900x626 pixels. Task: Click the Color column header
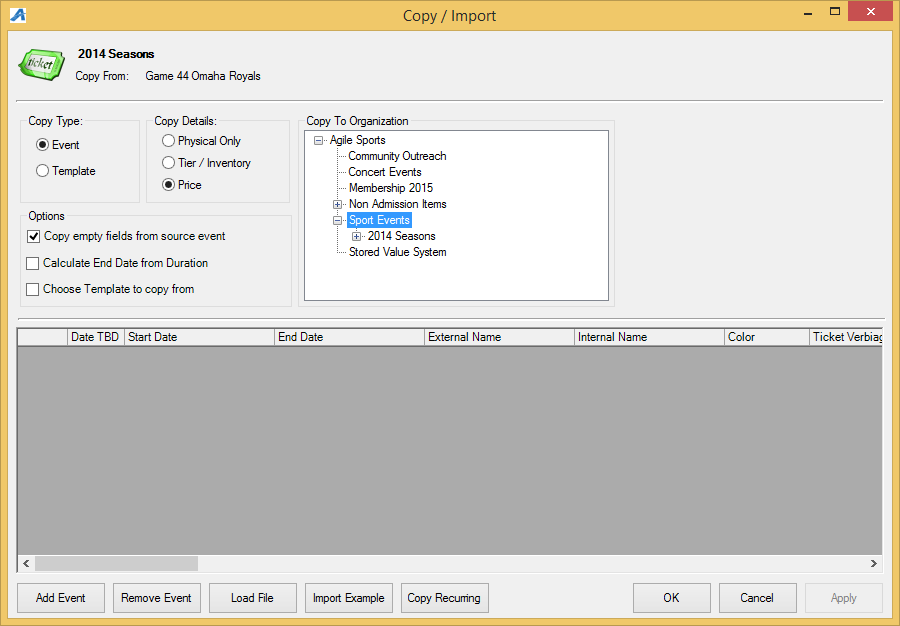coord(766,337)
